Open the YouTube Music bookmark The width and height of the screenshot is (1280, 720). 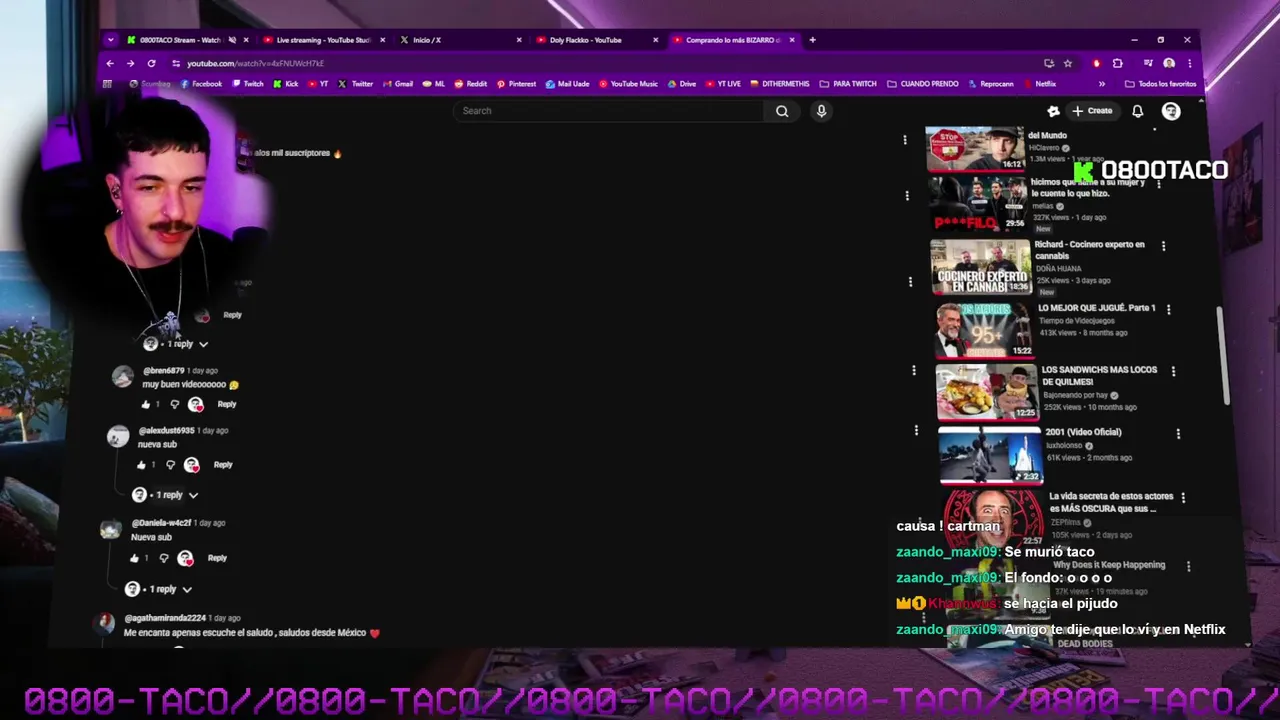(628, 84)
